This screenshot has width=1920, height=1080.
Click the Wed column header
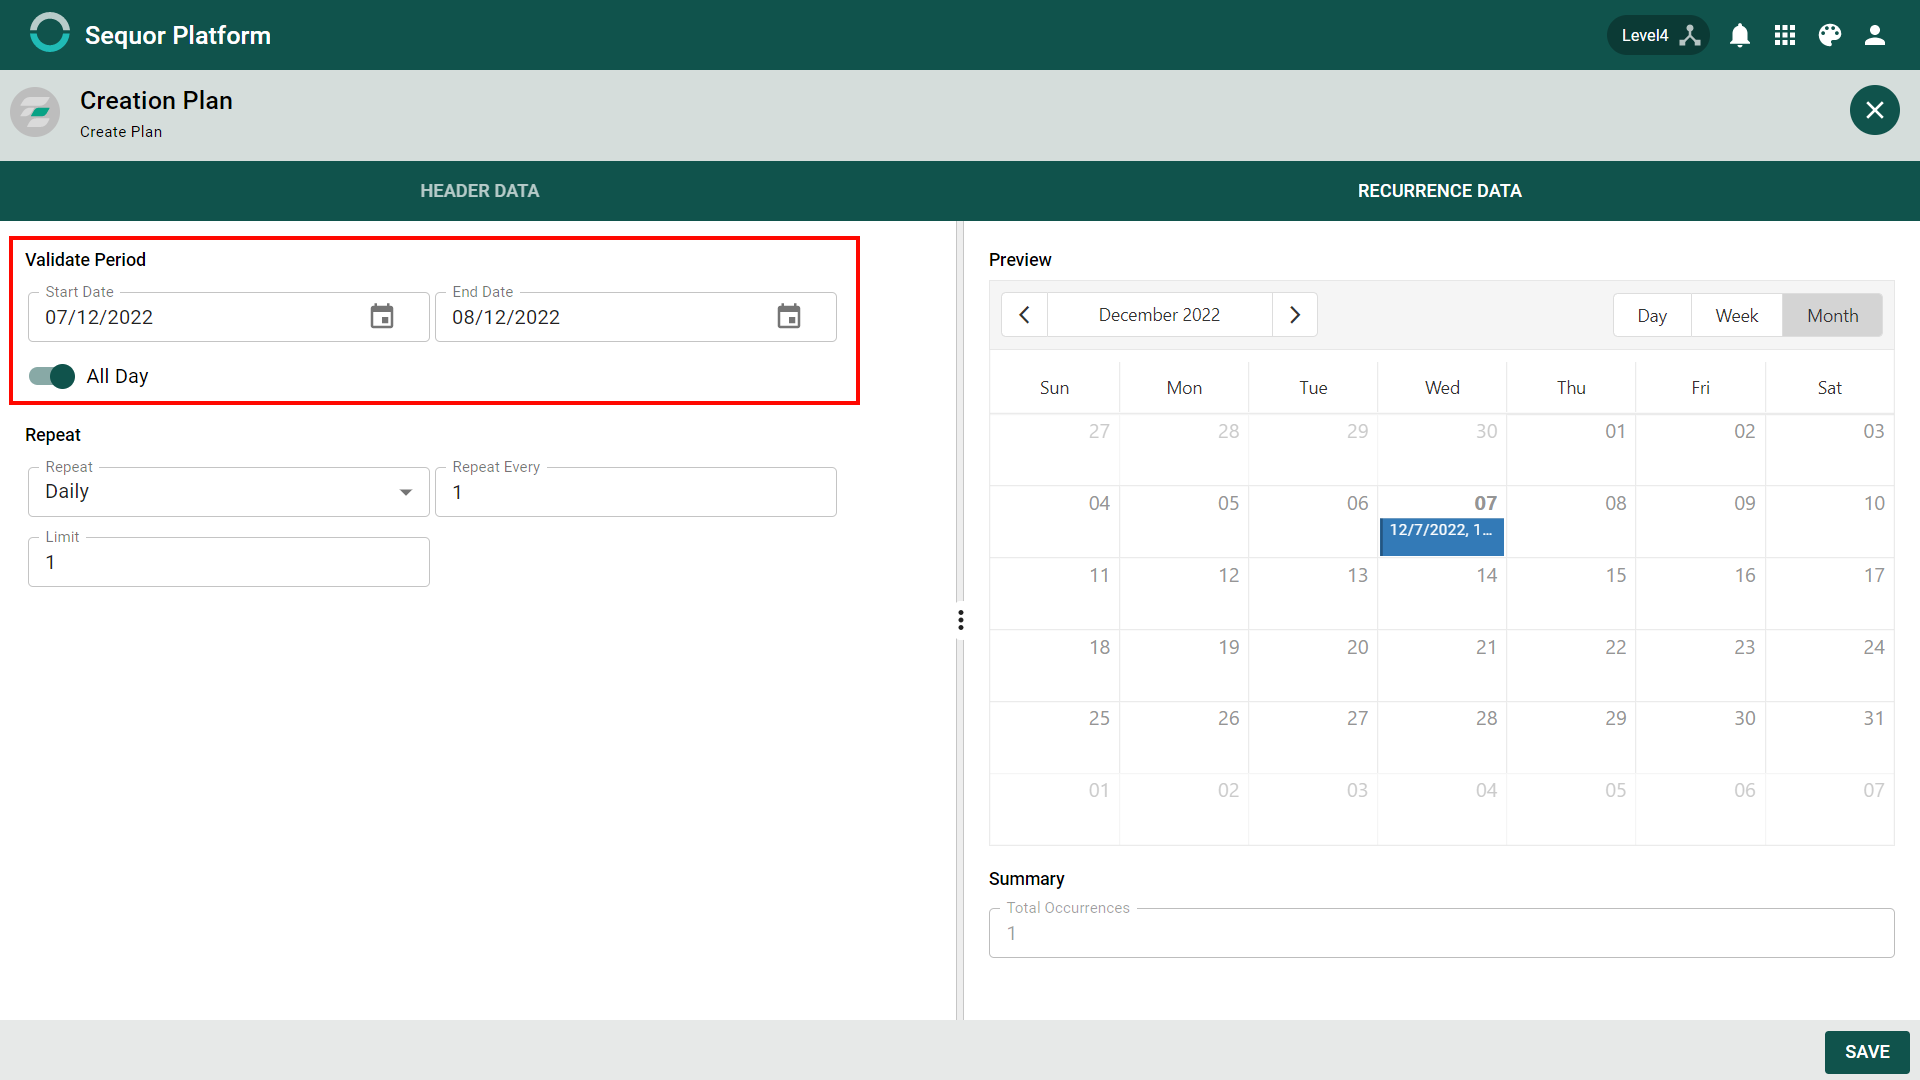[x=1442, y=388]
